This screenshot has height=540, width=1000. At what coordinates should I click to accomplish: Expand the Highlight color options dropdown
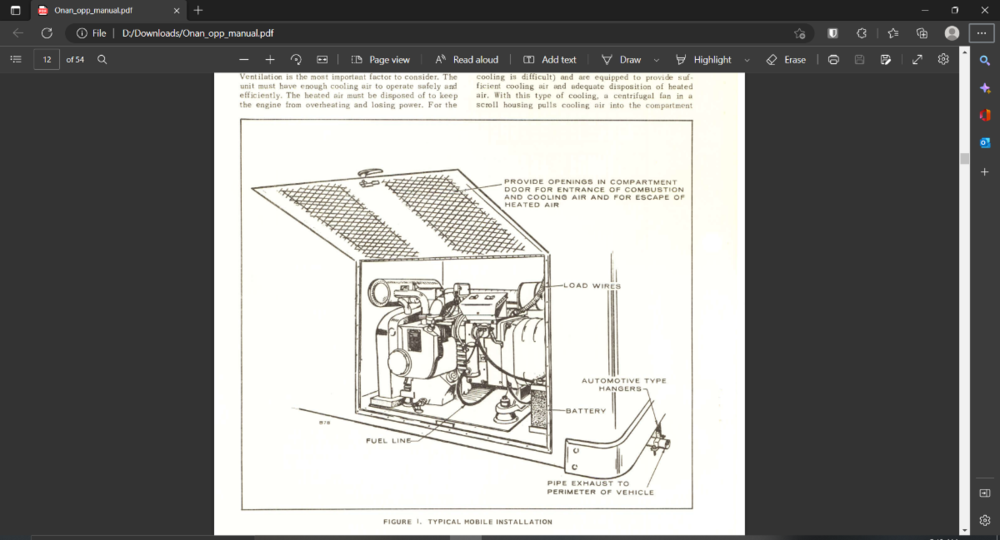[746, 60]
